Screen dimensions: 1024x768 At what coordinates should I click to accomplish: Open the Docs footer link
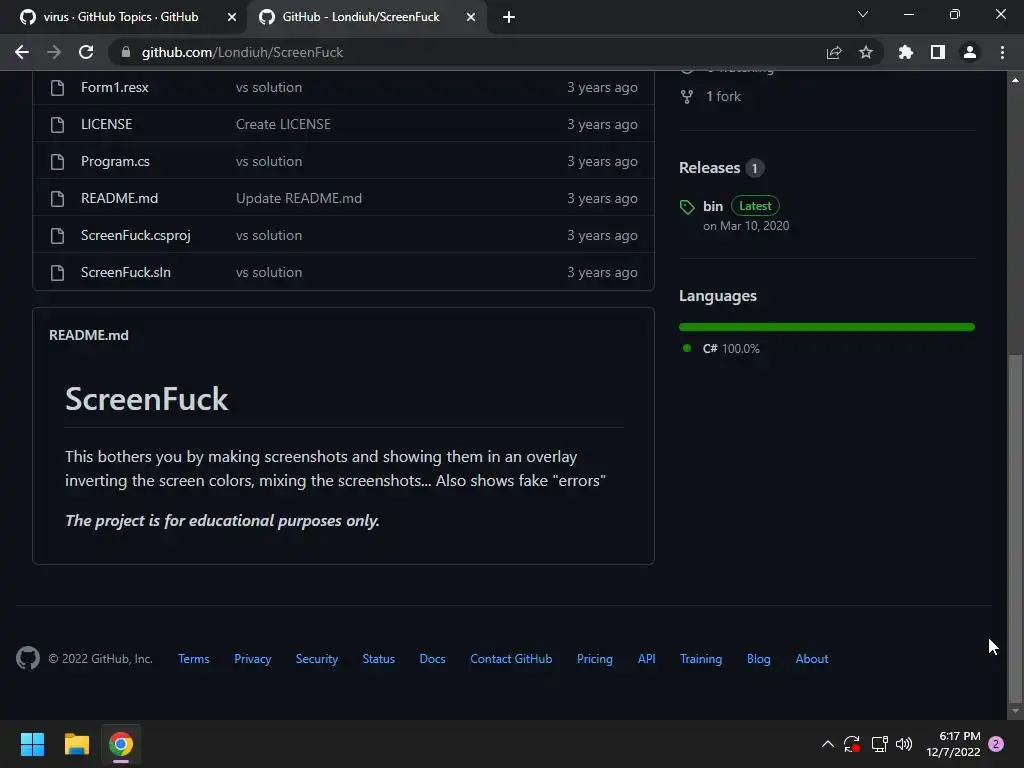[x=432, y=659]
